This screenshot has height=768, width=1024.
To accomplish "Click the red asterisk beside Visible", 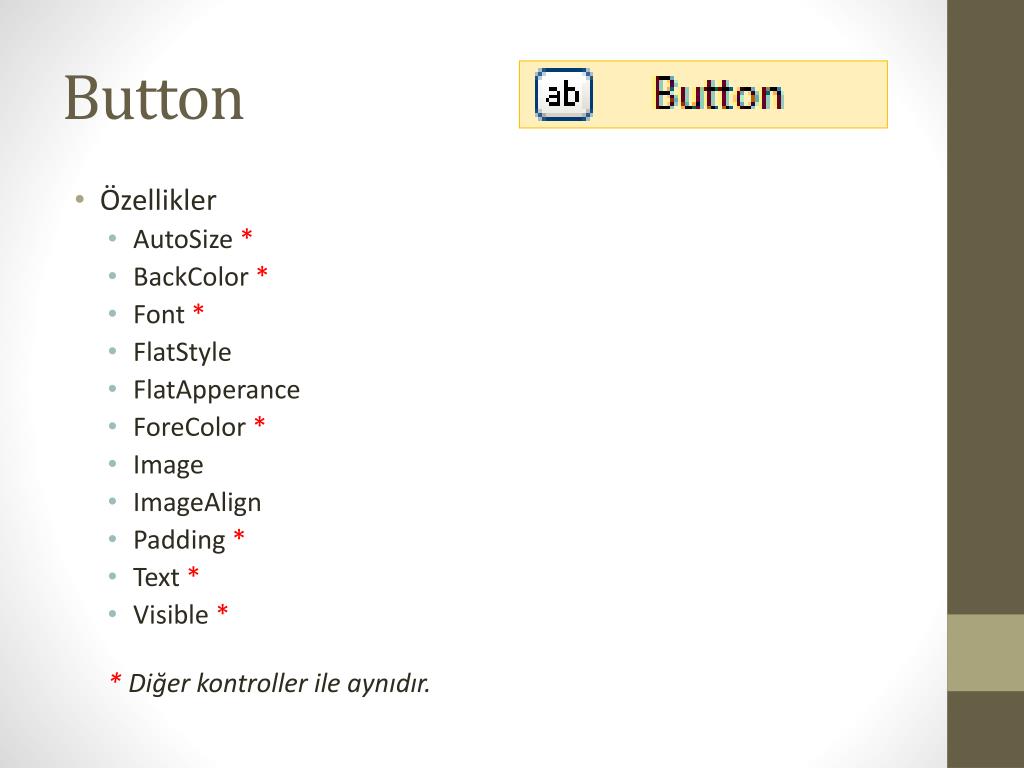I will coord(223,610).
